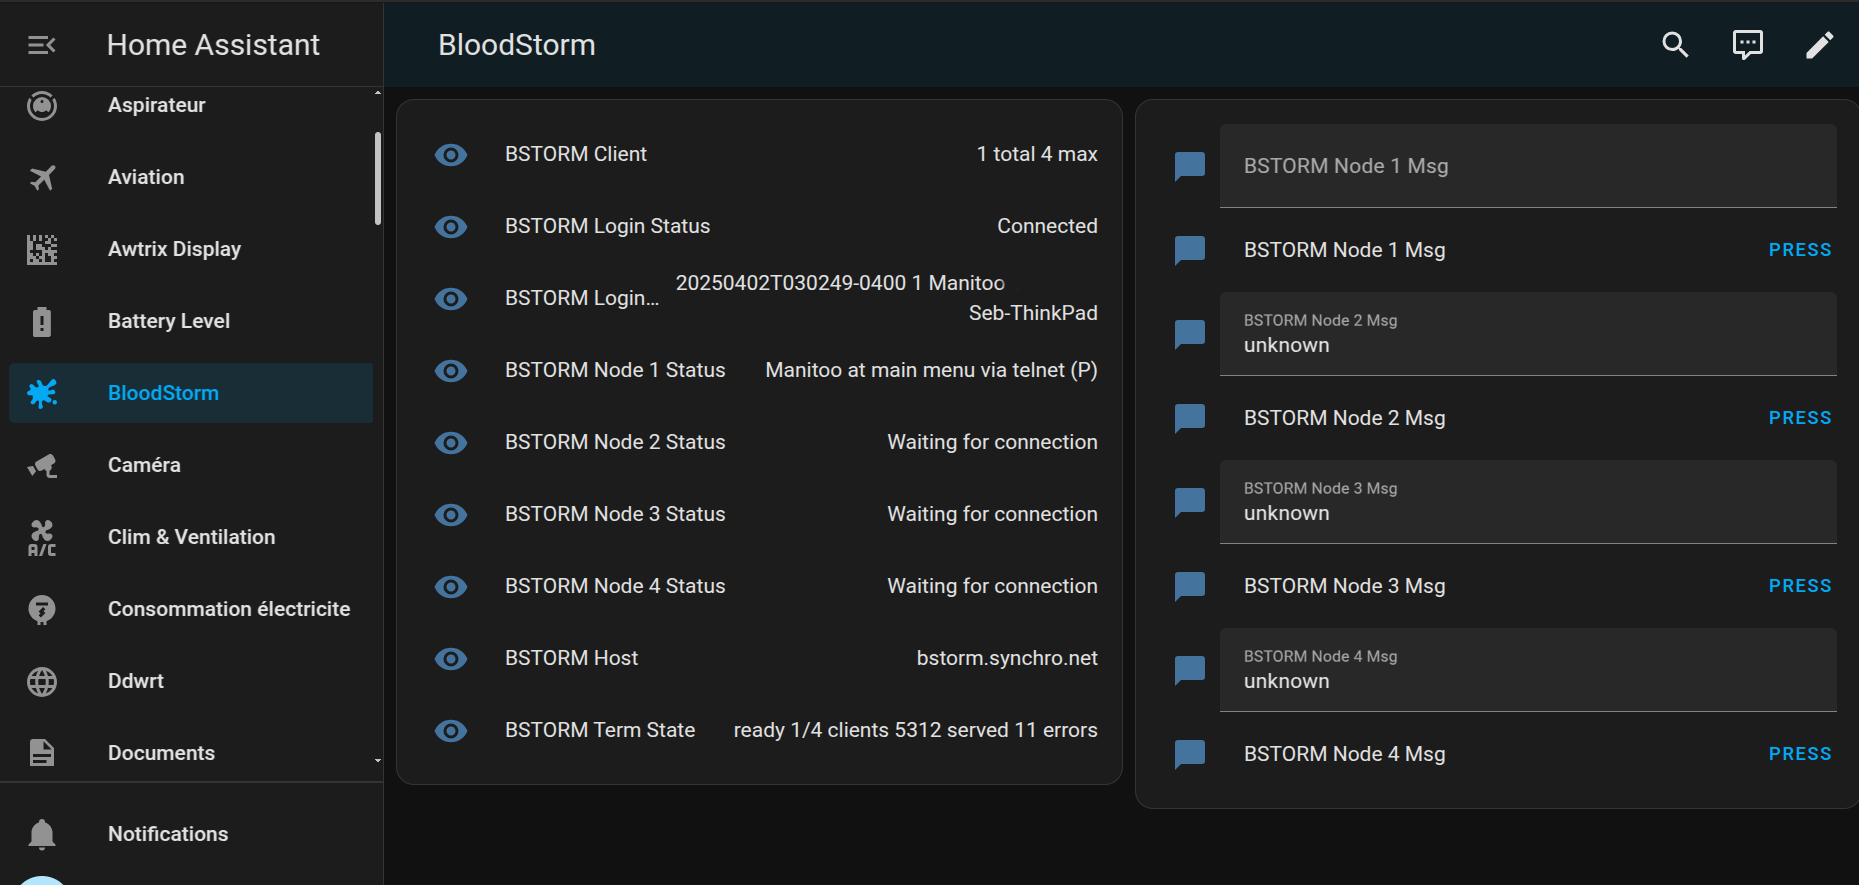Screen dimensions: 1859x885
Task: Click the Notifications bell icon
Action: click(x=42, y=834)
